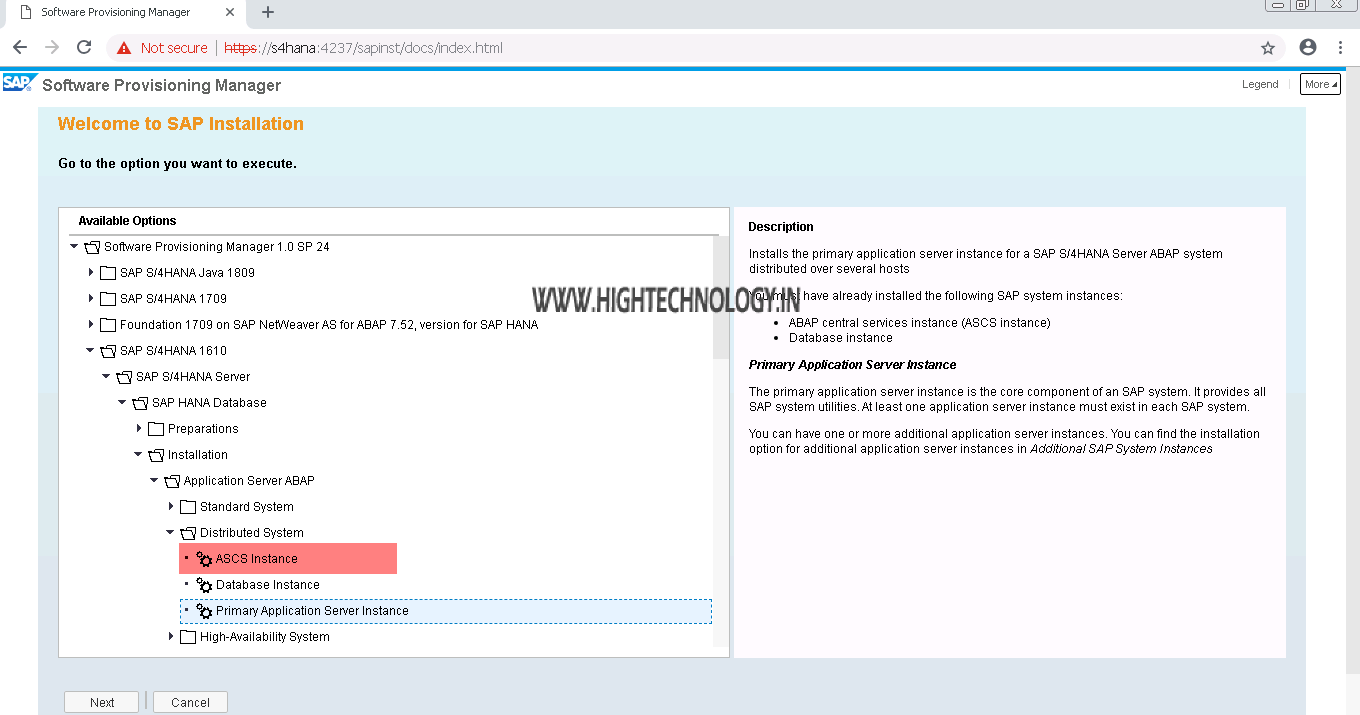Click the Preparations folder icon
This screenshot has height=715, width=1360.
pyautogui.click(x=156, y=429)
